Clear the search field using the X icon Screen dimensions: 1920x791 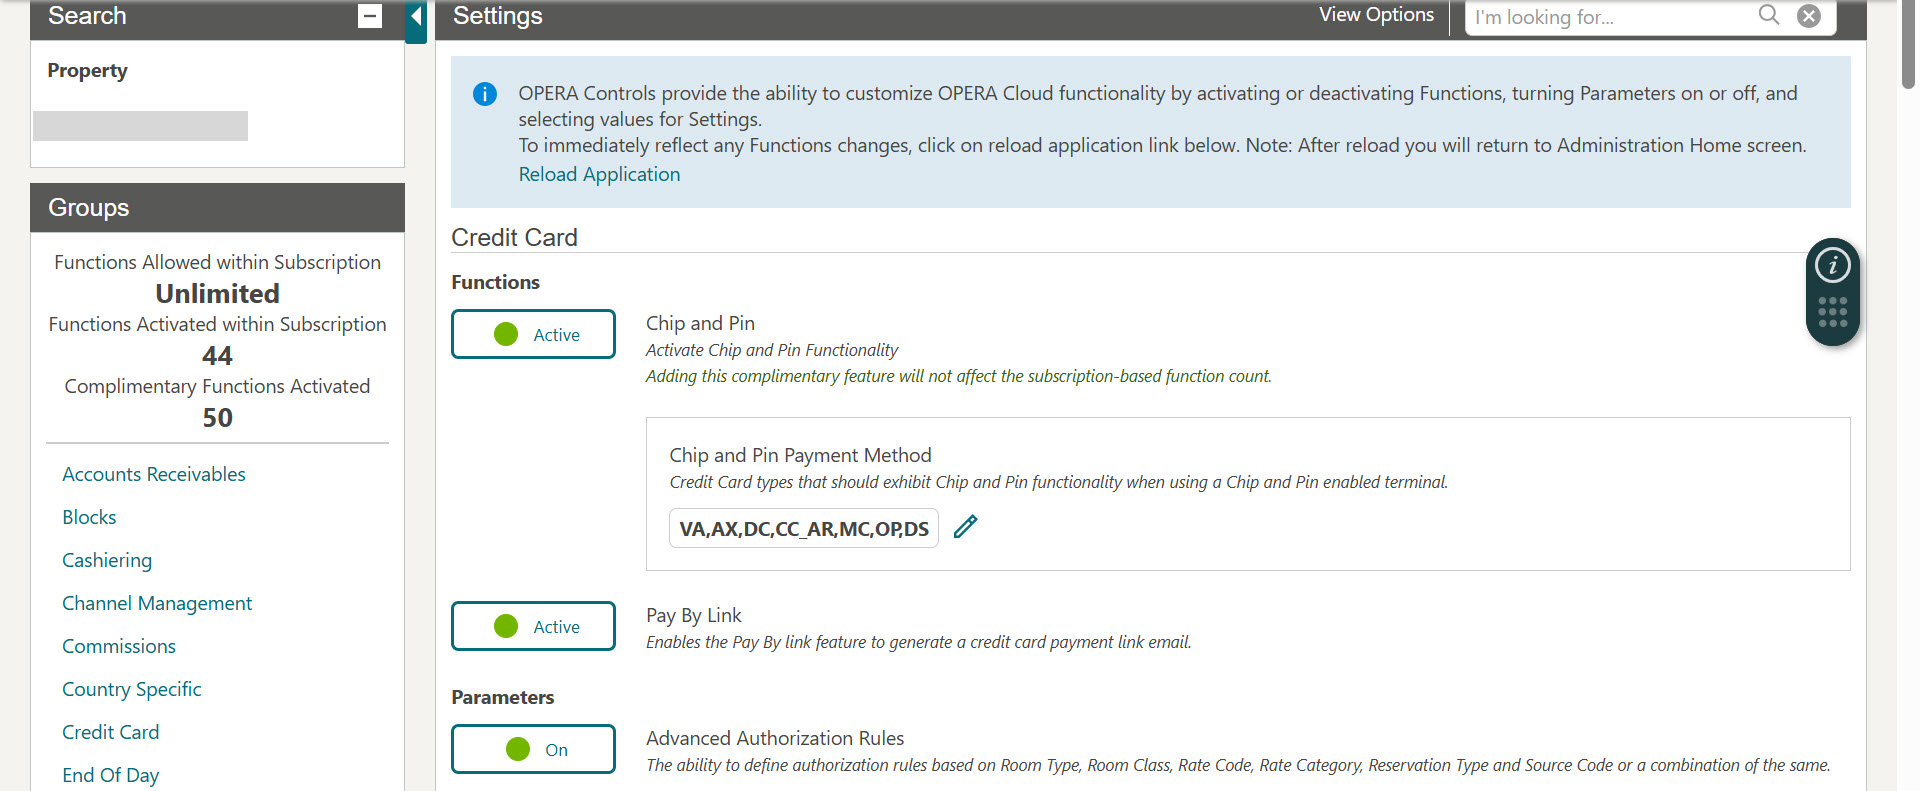(x=1808, y=16)
